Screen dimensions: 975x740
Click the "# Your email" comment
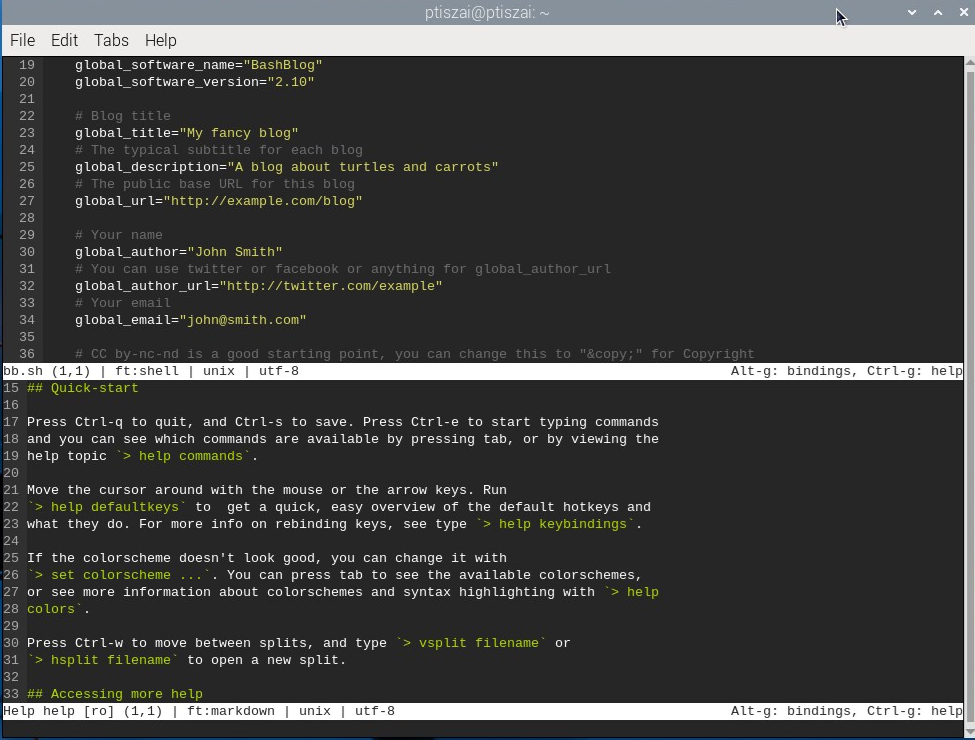click(122, 303)
